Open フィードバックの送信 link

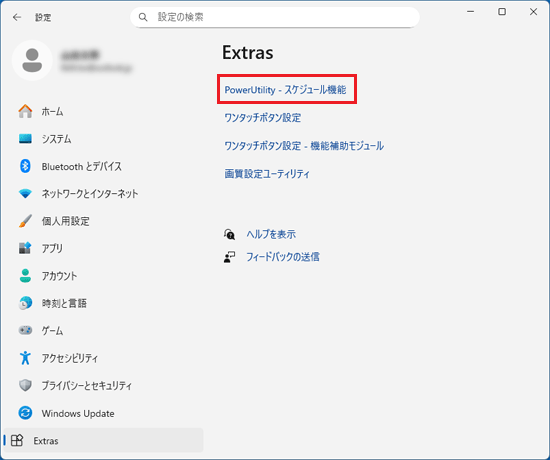[x=283, y=257]
